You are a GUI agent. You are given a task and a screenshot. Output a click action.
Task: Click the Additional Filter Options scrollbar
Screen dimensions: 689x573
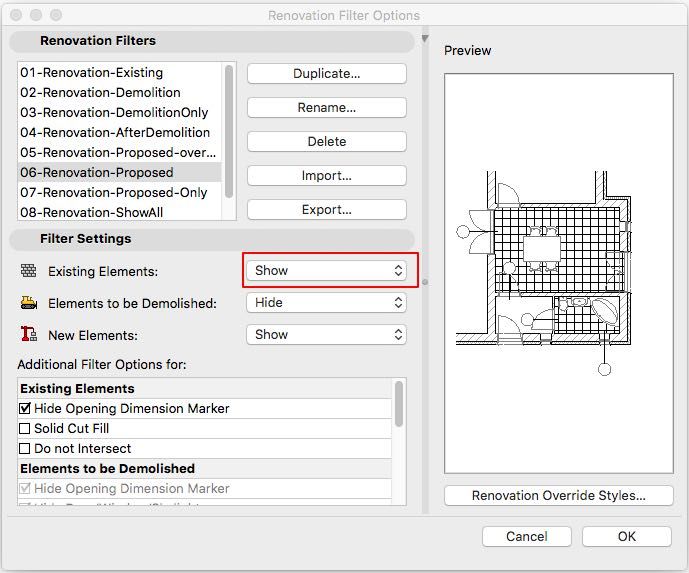[x=399, y=404]
